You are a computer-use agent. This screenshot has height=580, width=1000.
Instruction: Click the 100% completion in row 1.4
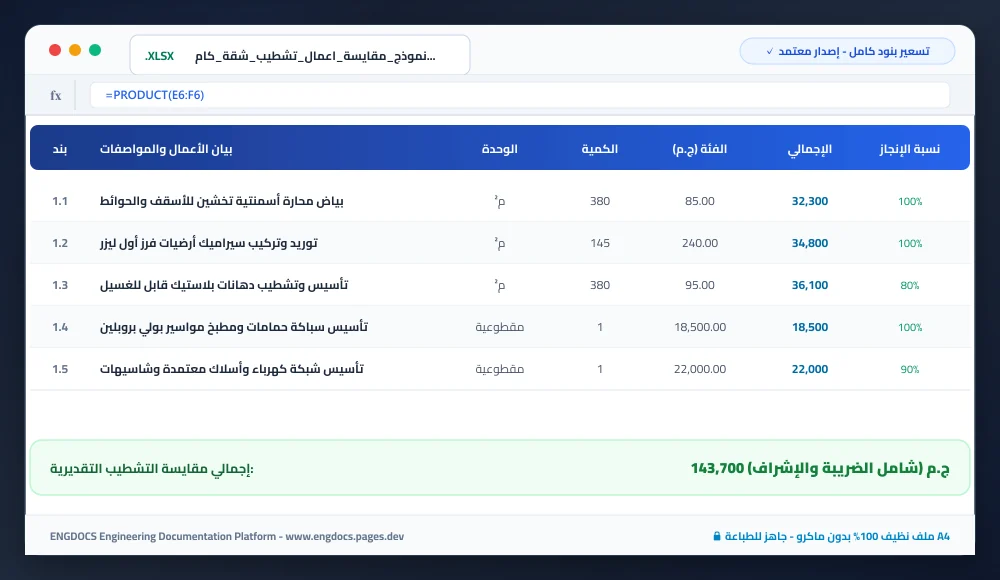pos(910,328)
